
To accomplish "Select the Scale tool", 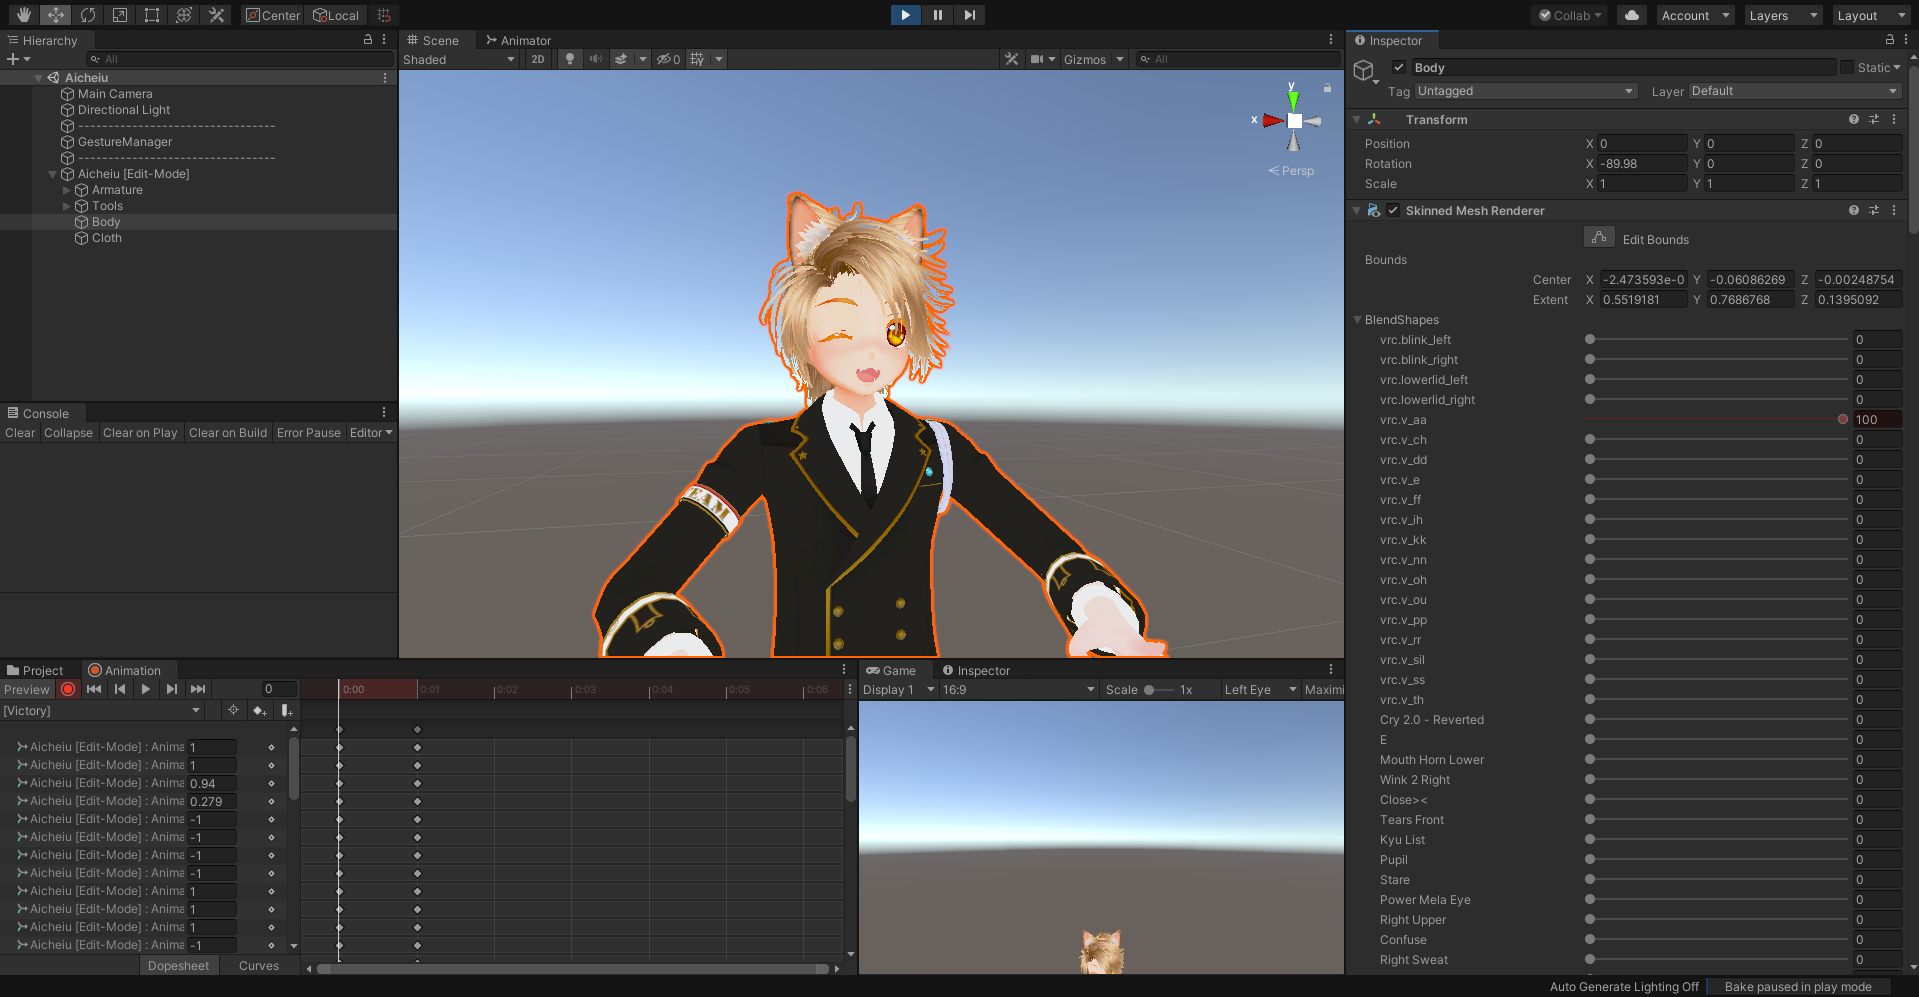I will click(120, 15).
